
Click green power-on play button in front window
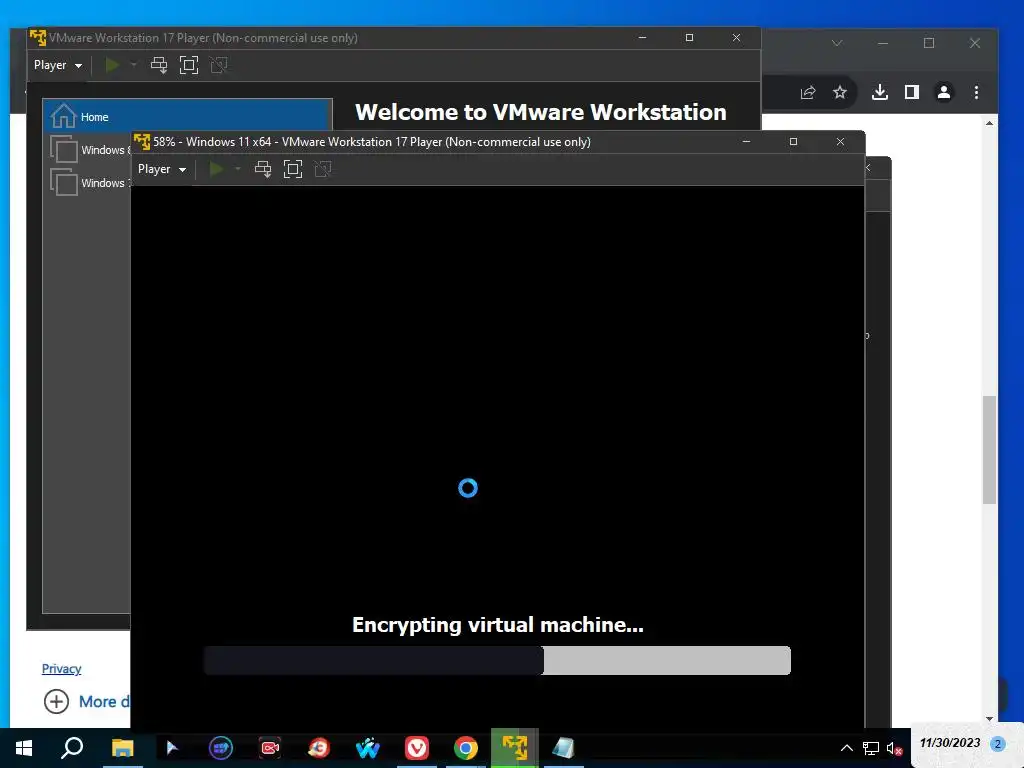click(x=216, y=169)
